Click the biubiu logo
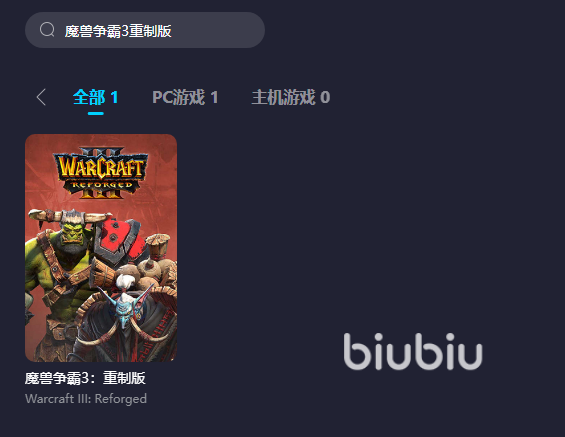Image resolution: width=565 pixels, height=437 pixels. pyautogui.click(x=413, y=351)
